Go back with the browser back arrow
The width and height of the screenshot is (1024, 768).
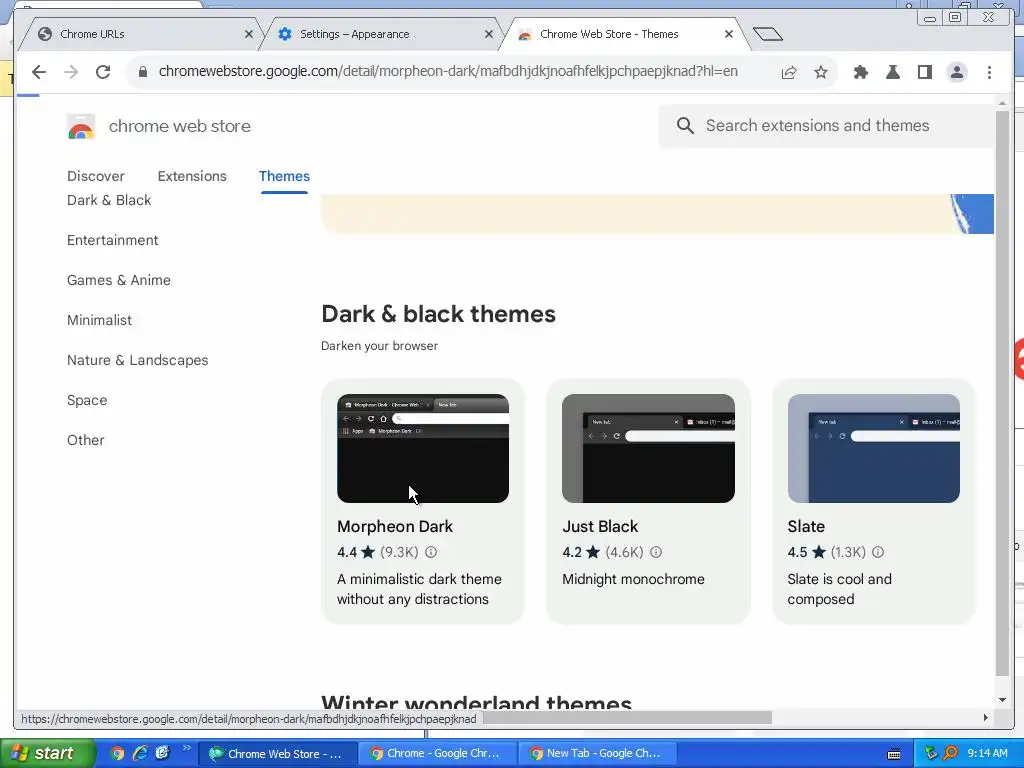tap(39, 72)
